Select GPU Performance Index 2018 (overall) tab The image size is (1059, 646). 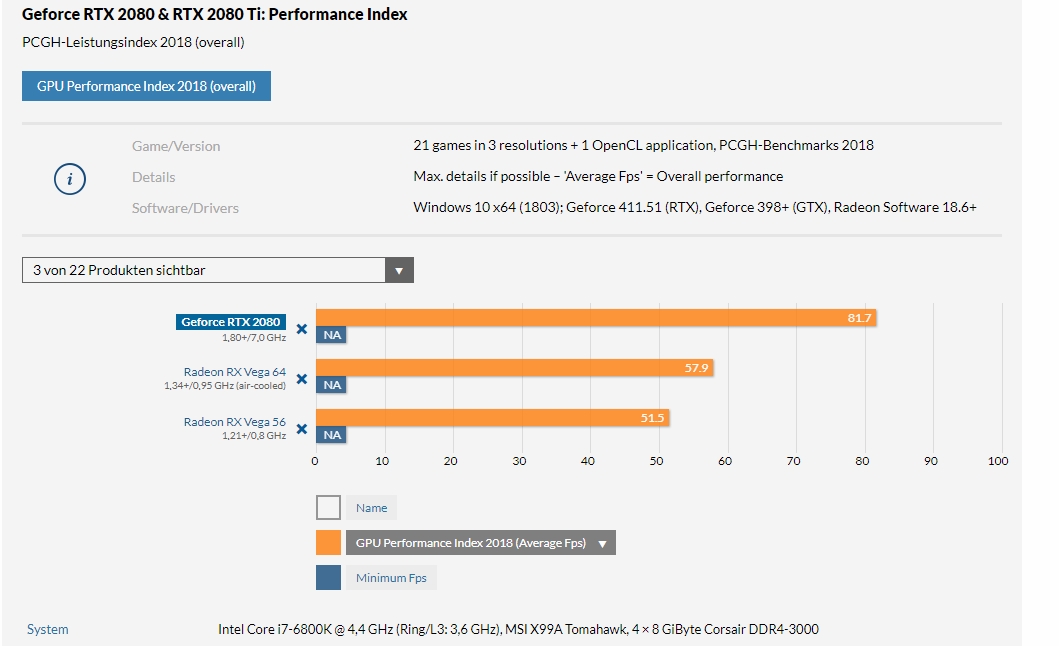coord(146,86)
